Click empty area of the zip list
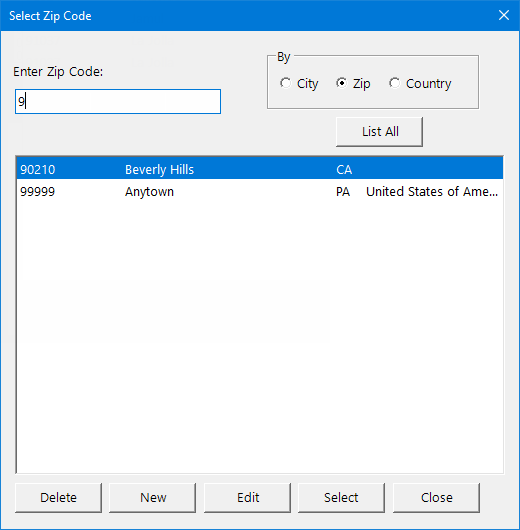 pos(260,338)
